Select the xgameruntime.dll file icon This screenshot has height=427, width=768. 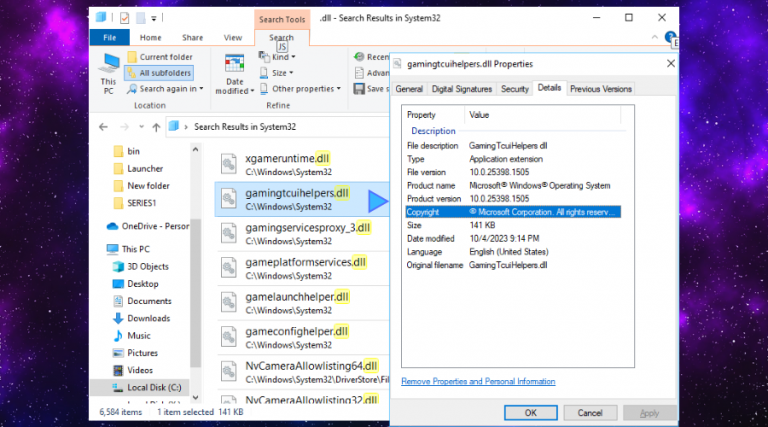click(x=229, y=164)
